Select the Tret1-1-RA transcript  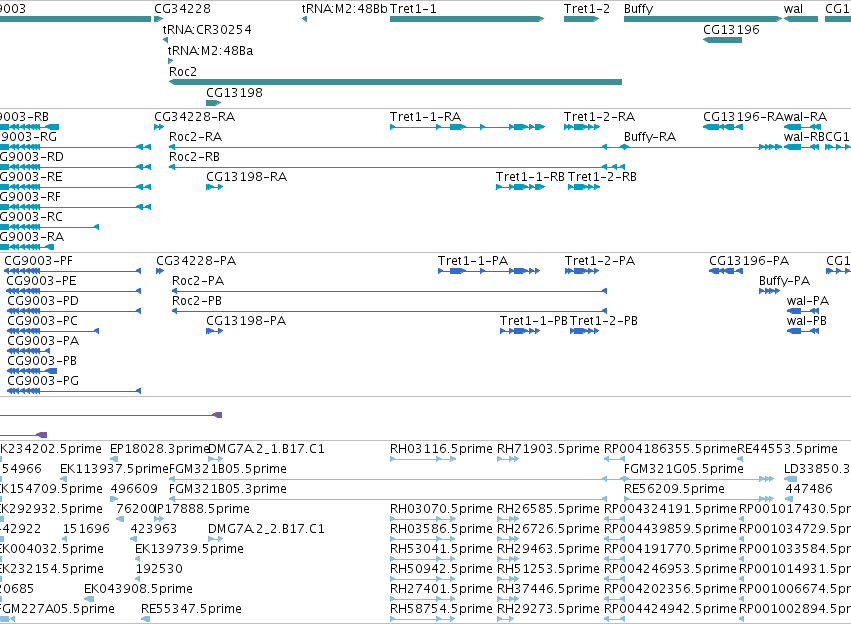pyautogui.click(x=467, y=127)
